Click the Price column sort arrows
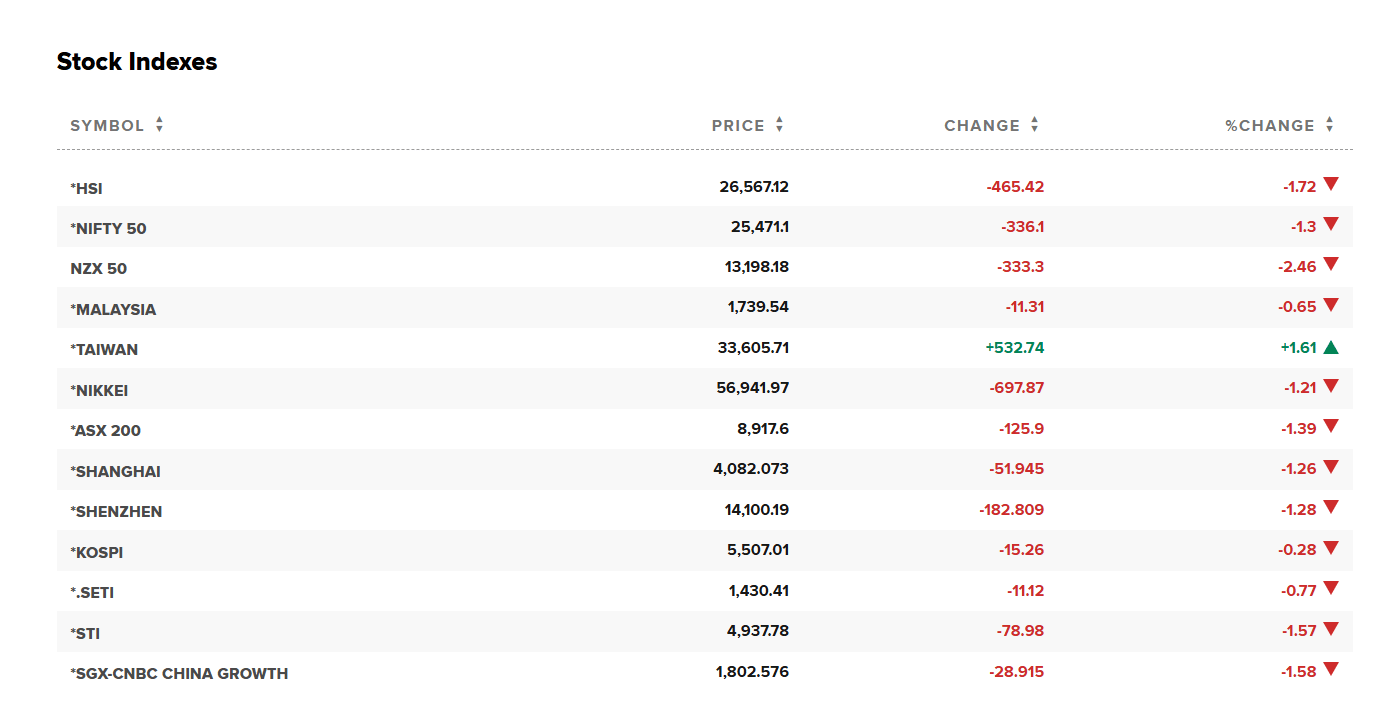The height and width of the screenshot is (718, 1387). pos(779,125)
